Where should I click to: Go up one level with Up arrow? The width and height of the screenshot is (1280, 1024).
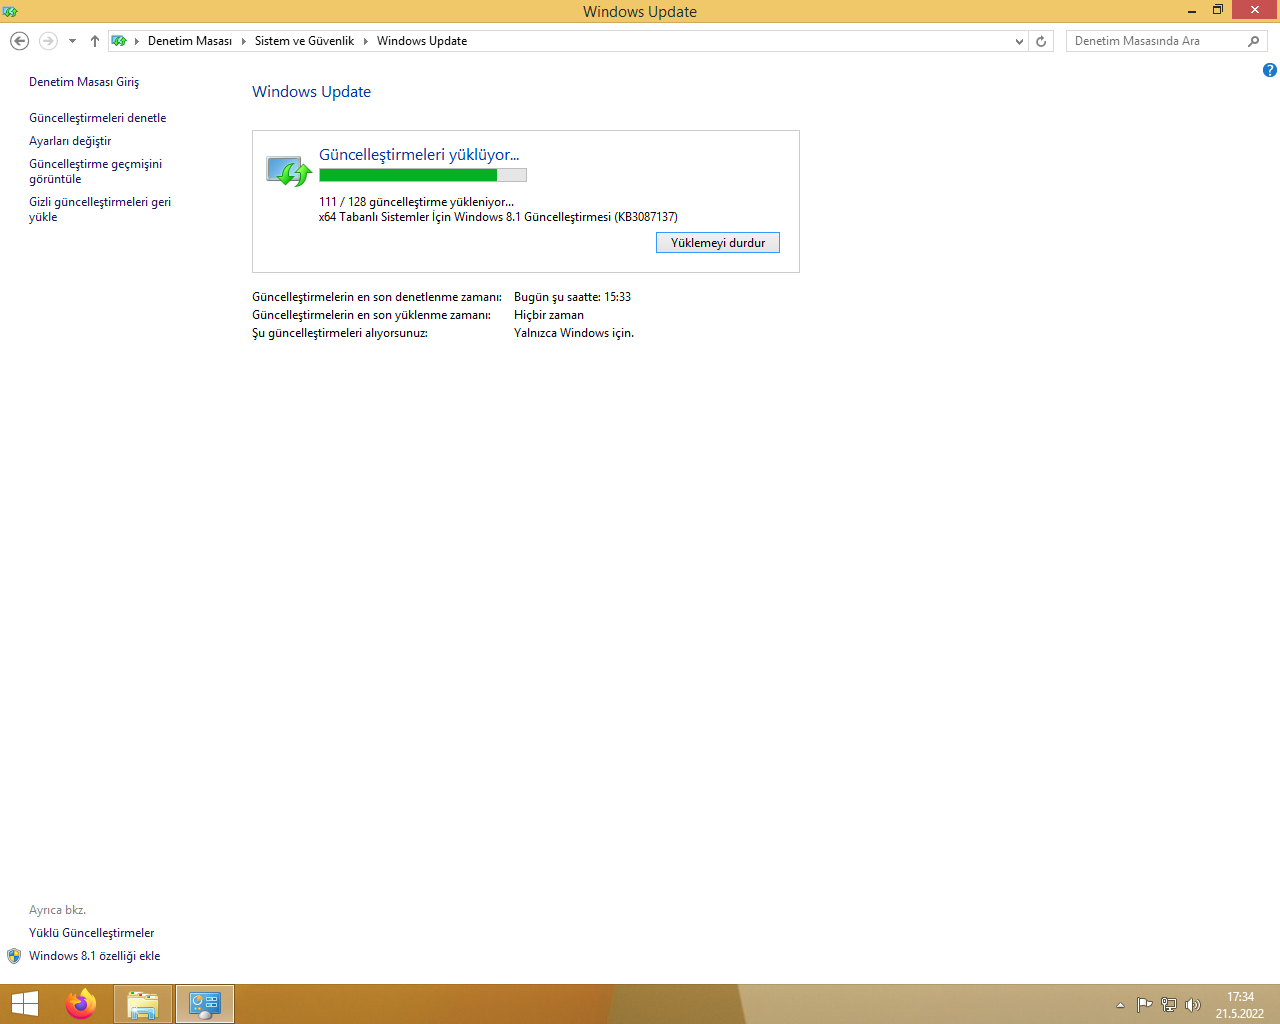pyautogui.click(x=95, y=41)
